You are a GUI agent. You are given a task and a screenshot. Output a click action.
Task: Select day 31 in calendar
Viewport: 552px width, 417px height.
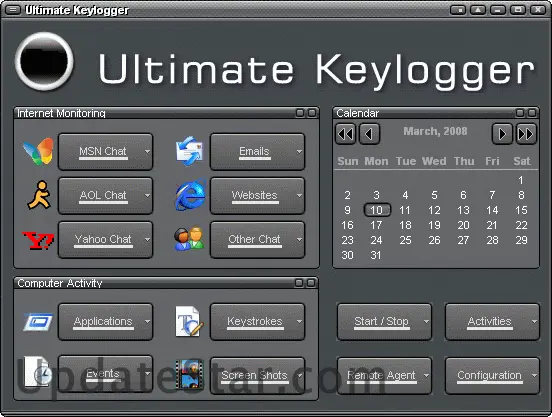(x=376, y=255)
